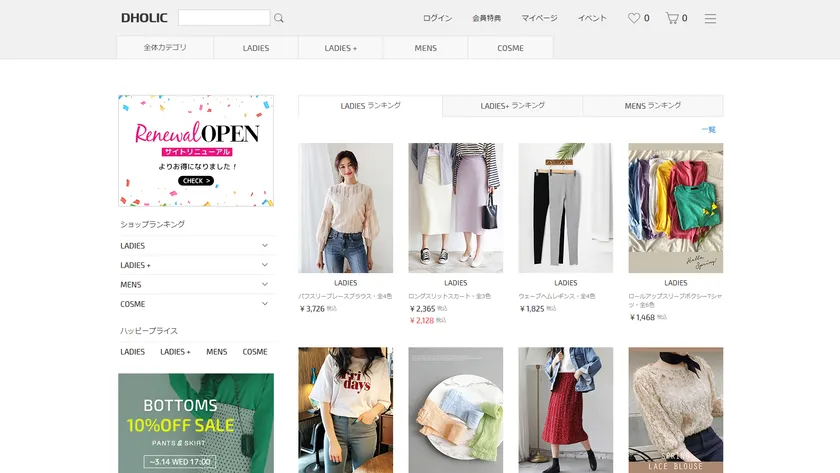The image size is (840, 473).
Task: Click the ウェーブヘムレギンス product title
Action: click(x=557, y=296)
